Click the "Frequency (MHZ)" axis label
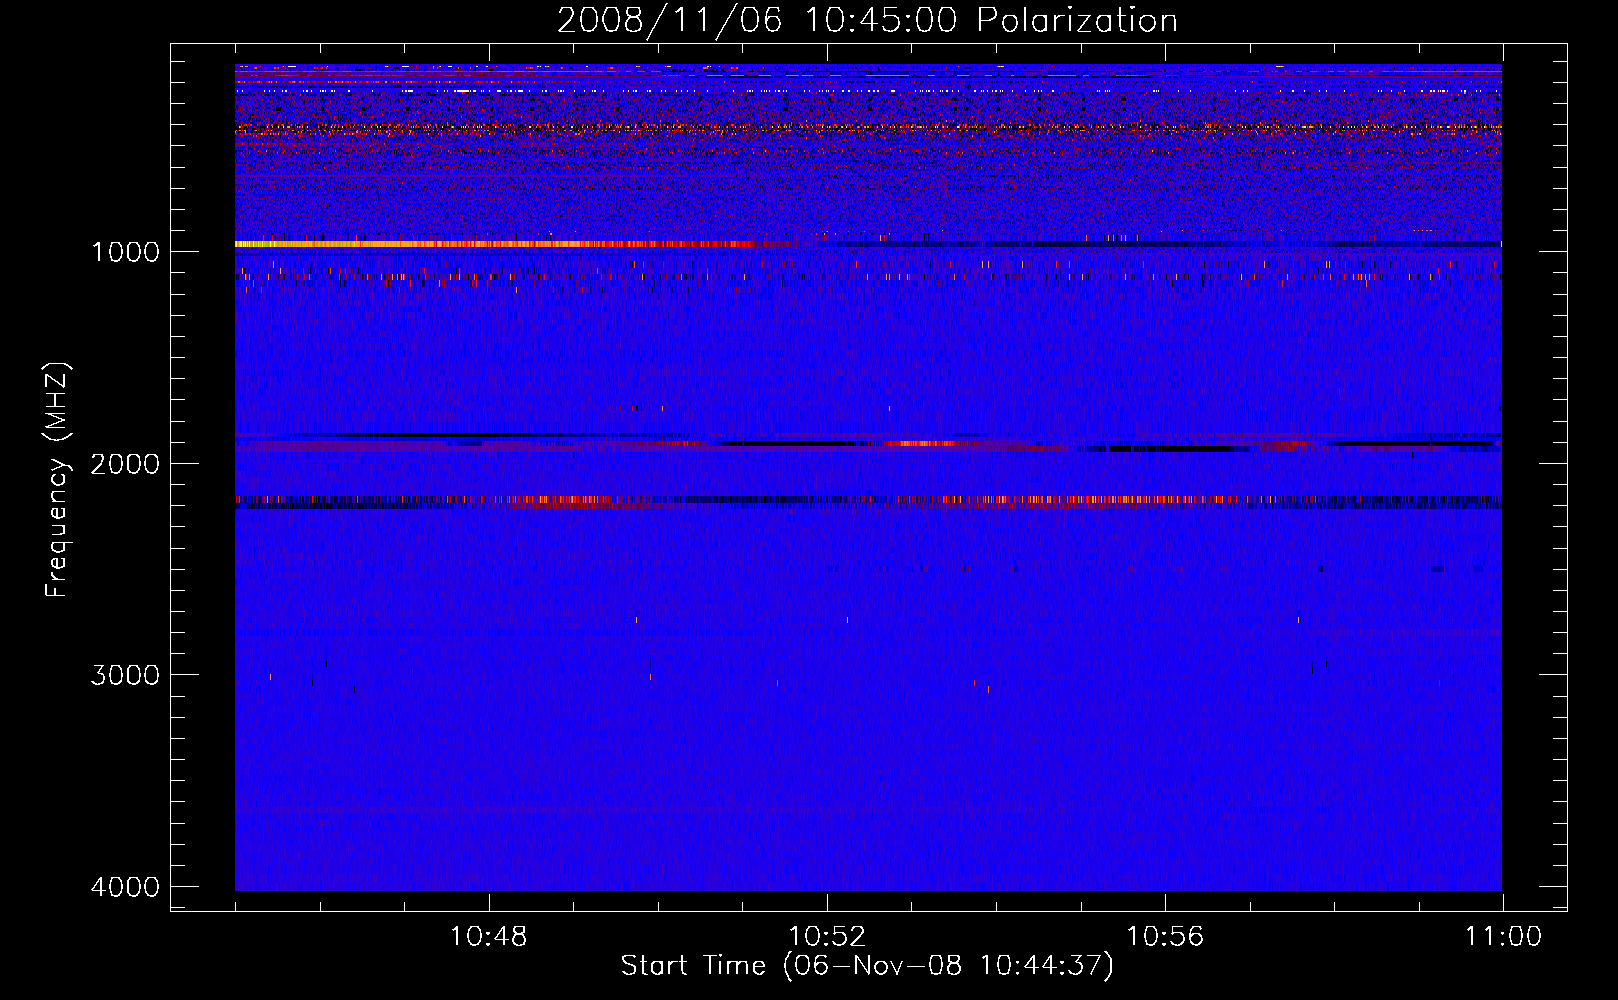The width and height of the screenshot is (1618, 1000). click(x=57, y=479)
